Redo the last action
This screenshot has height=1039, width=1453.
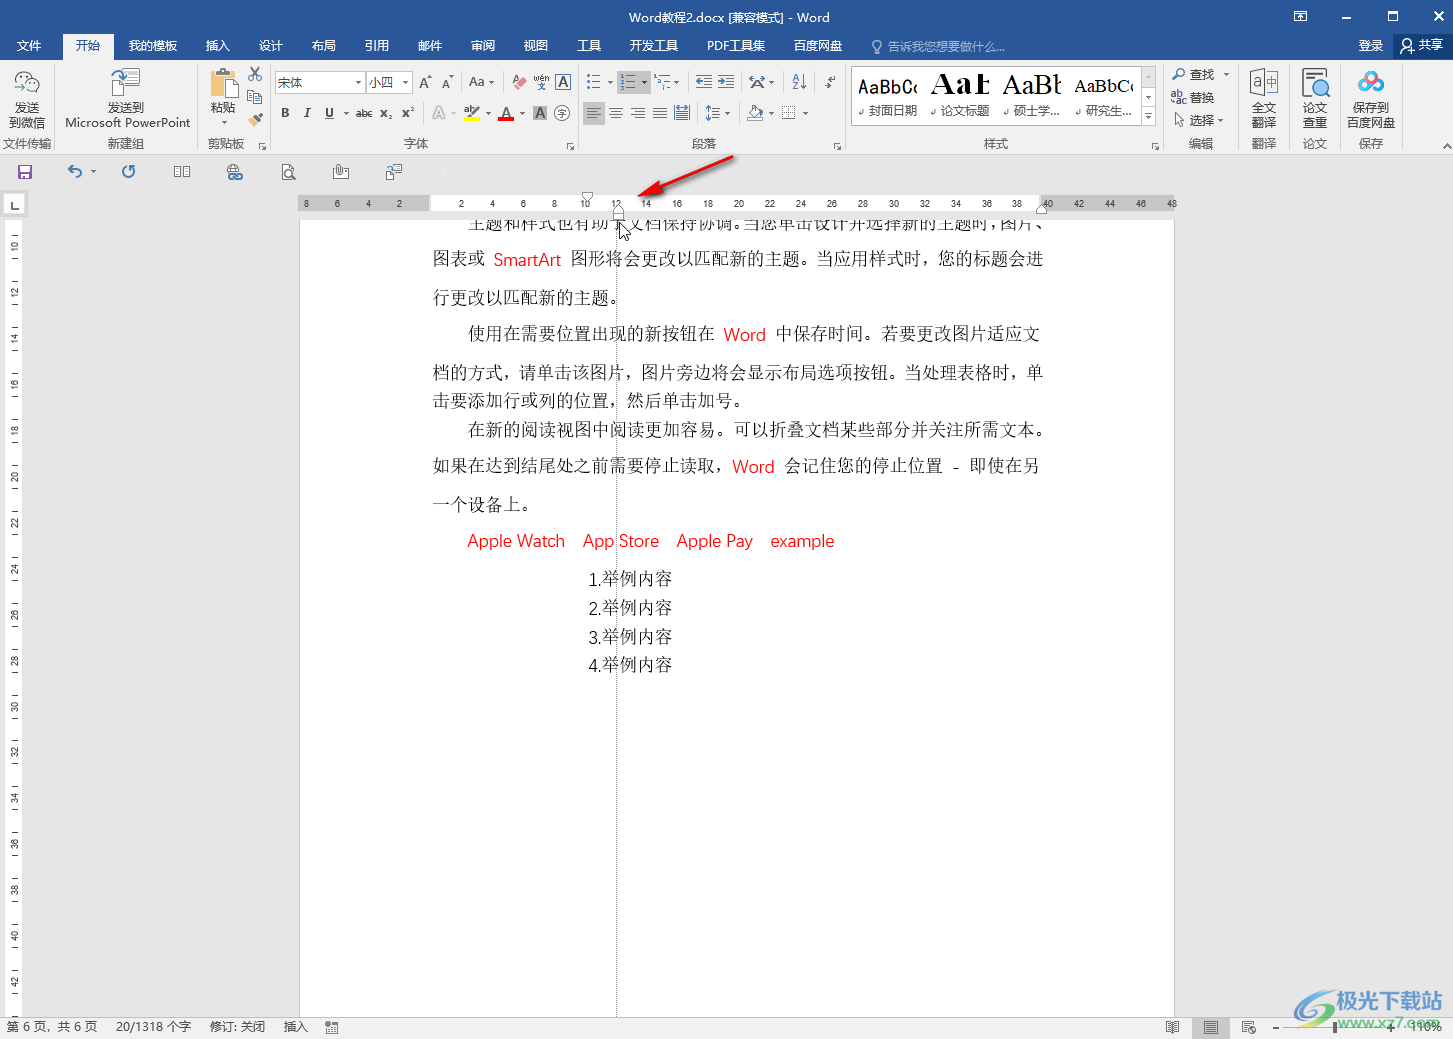[129, 172]
